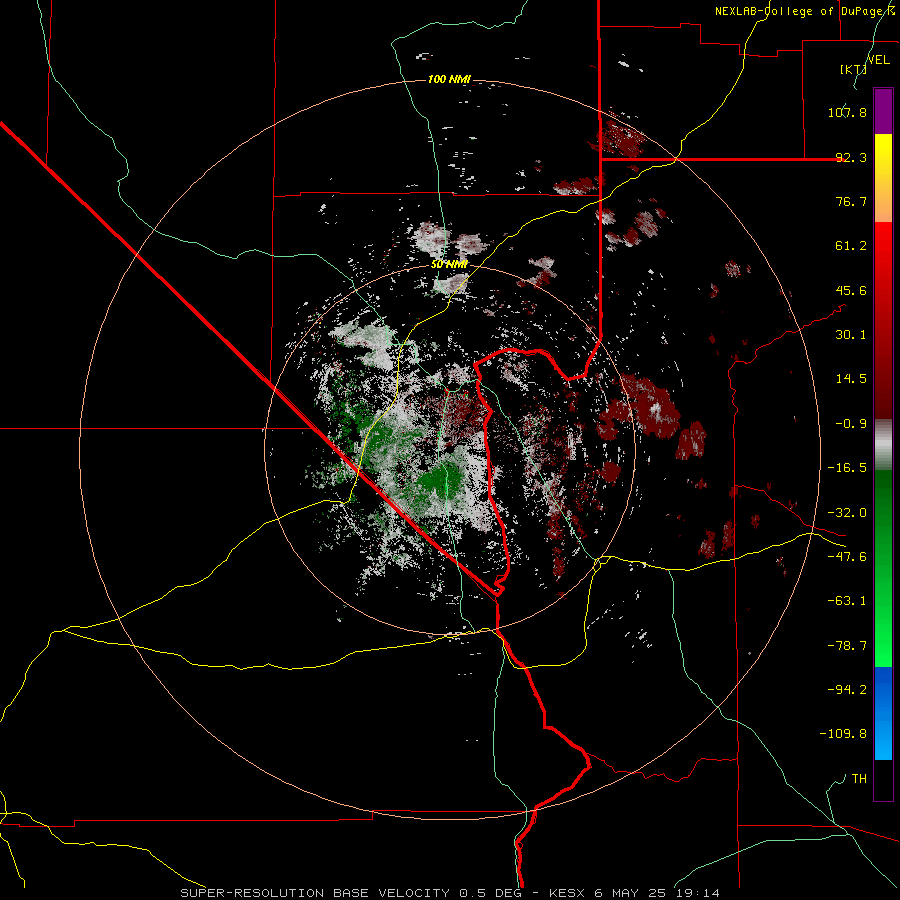
Task: Click the VEL legend title
Action: (x=879, y=60)
